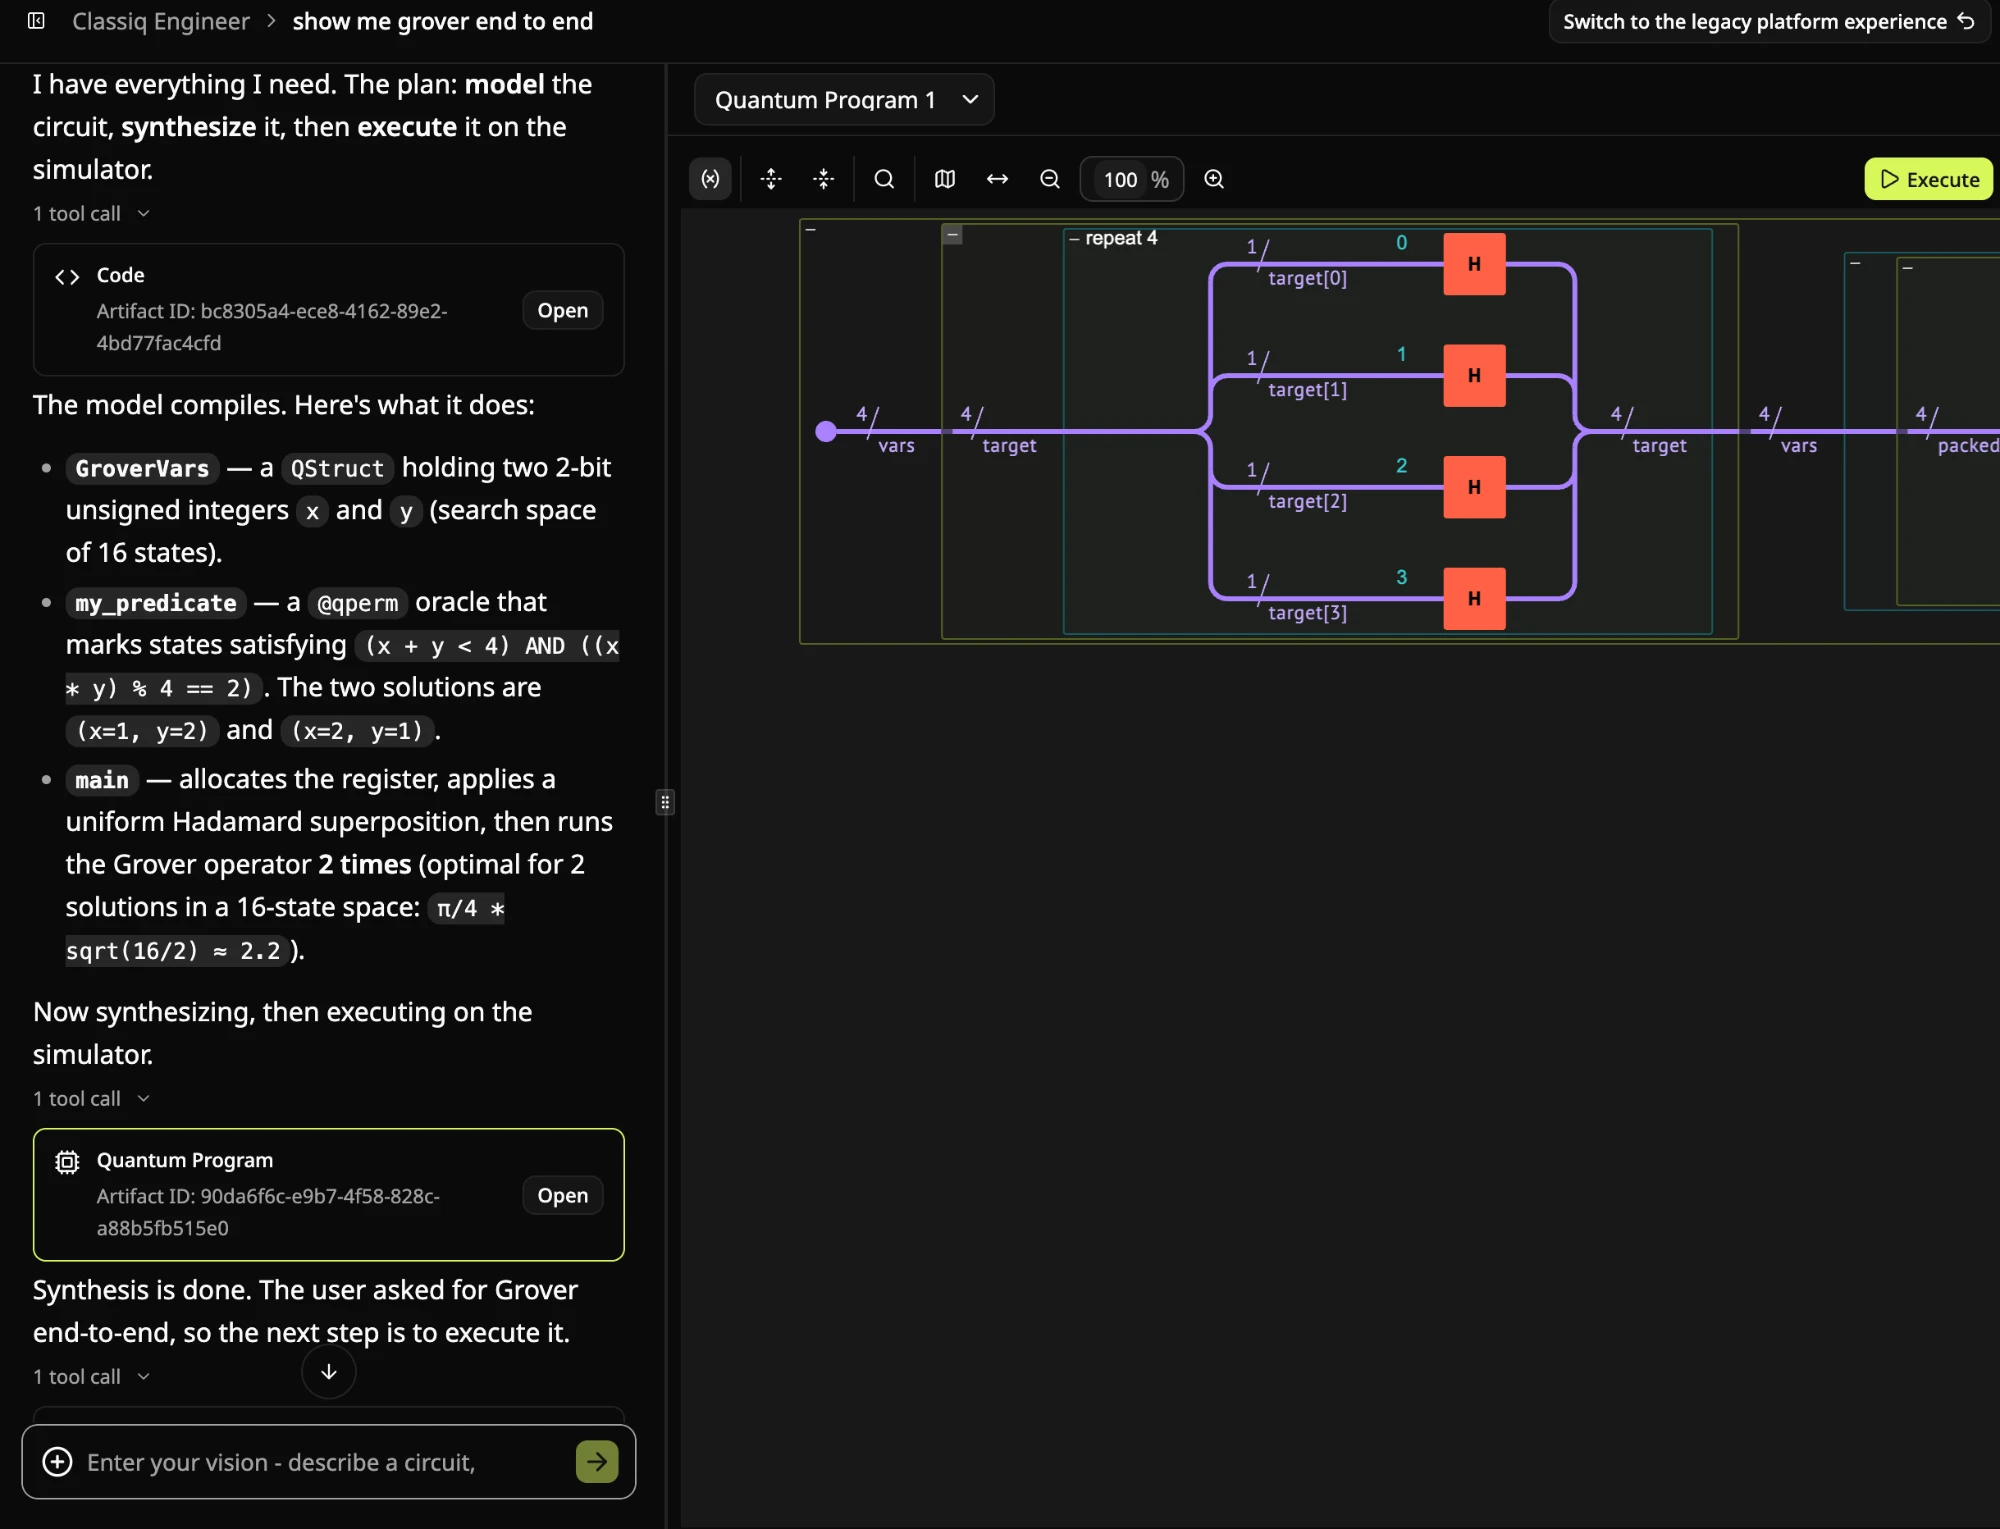Open the Code artifact
The image size is (2000, 1529).
pos(562,310)
